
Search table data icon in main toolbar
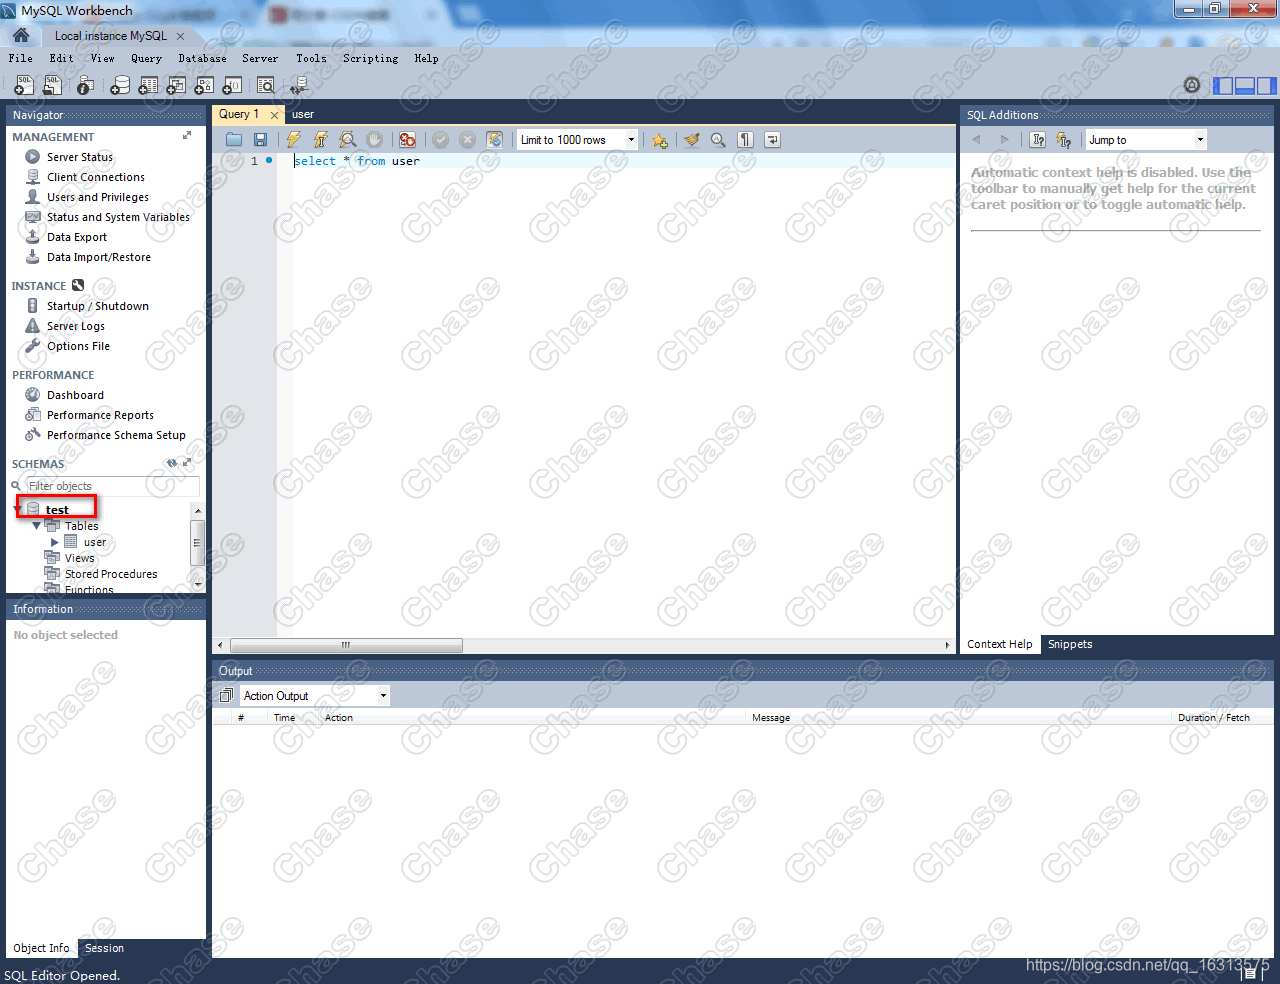pos(265,86)
